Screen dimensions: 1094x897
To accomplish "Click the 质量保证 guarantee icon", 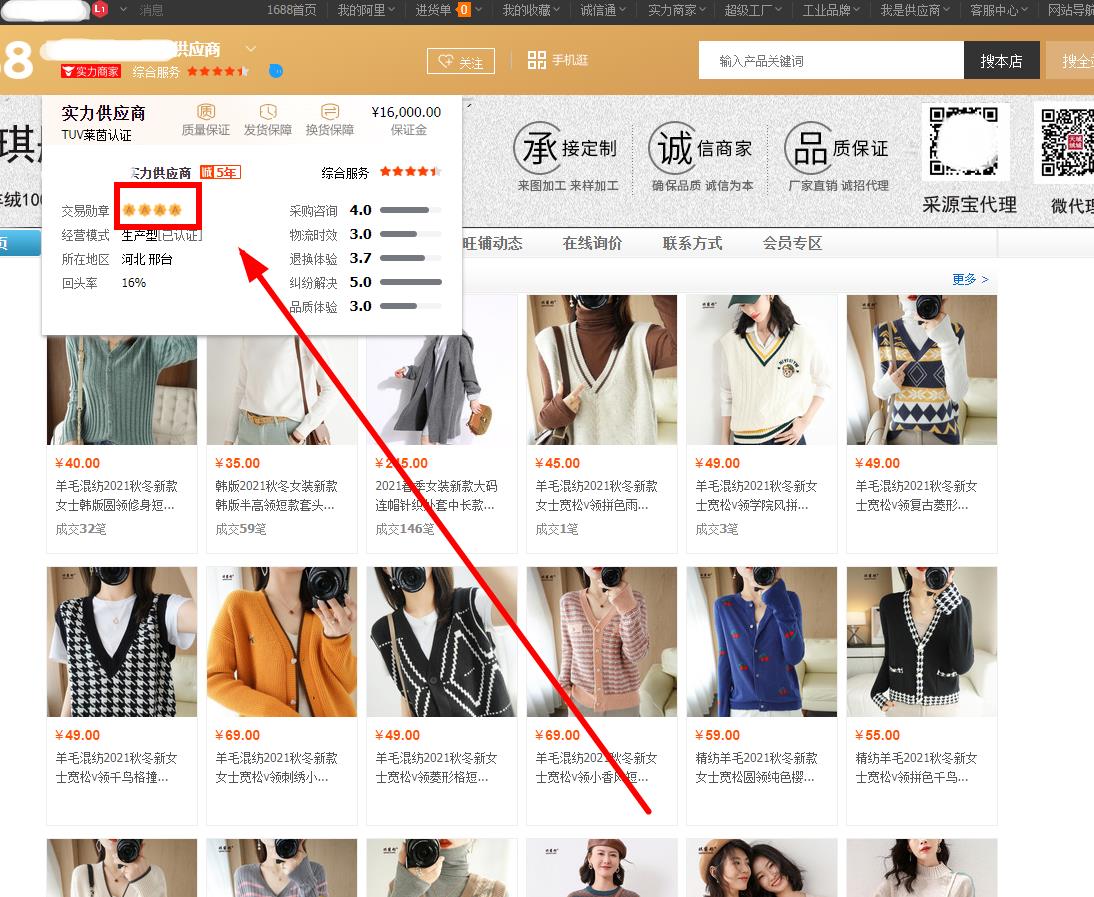I will pos(205,111).
